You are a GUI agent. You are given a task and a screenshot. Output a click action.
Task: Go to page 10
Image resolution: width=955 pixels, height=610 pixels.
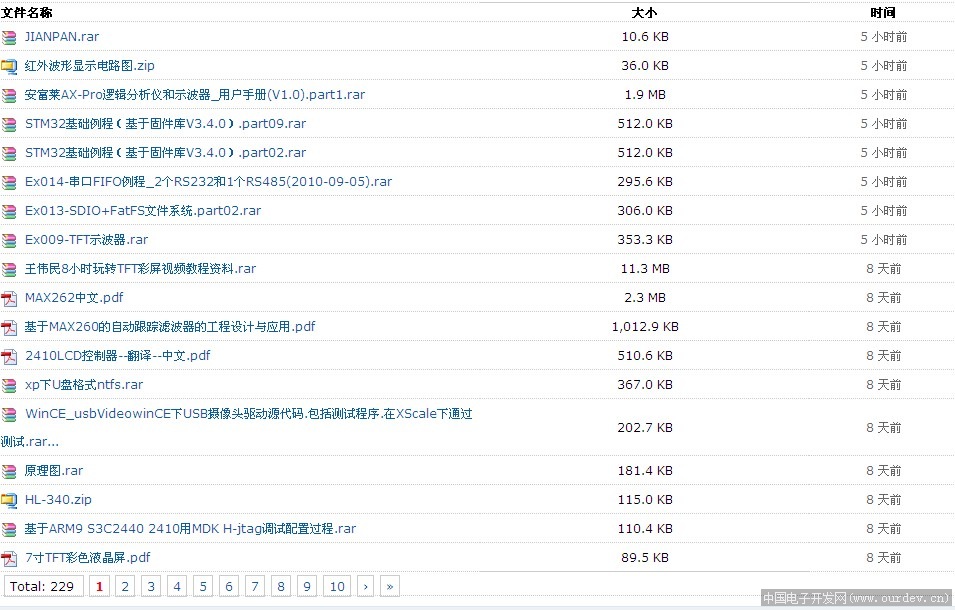(x=337, y=586)
